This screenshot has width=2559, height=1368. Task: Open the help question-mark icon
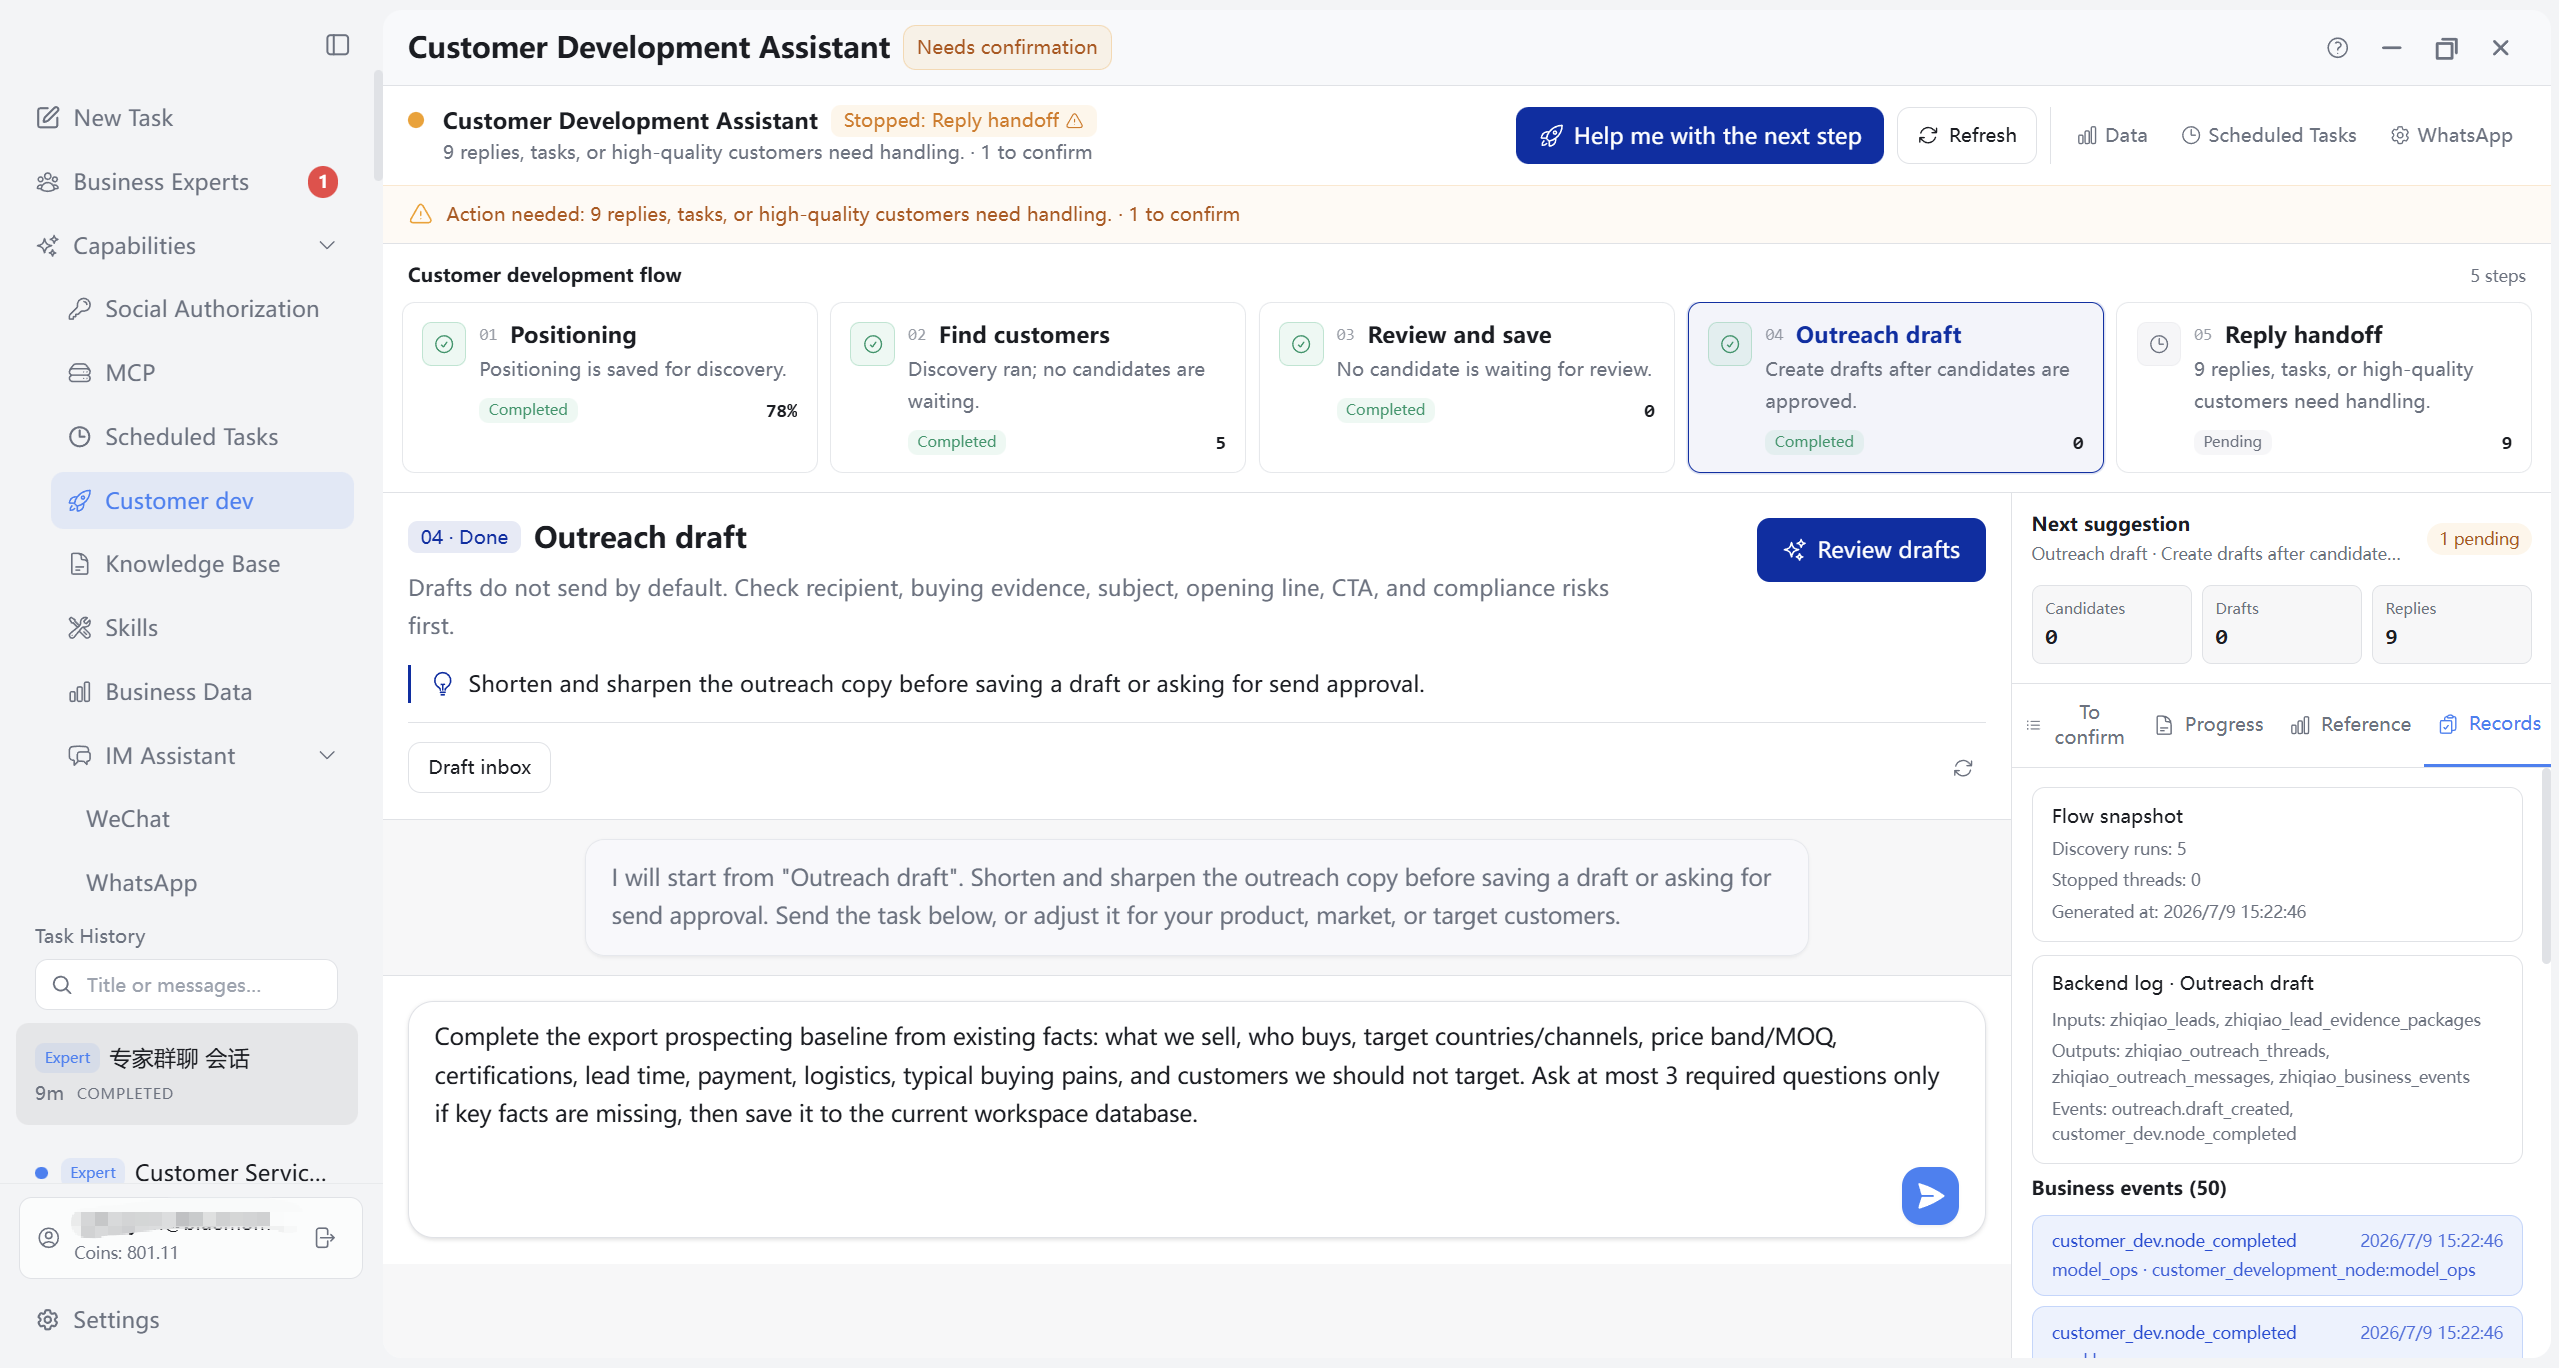[2337, 48]
